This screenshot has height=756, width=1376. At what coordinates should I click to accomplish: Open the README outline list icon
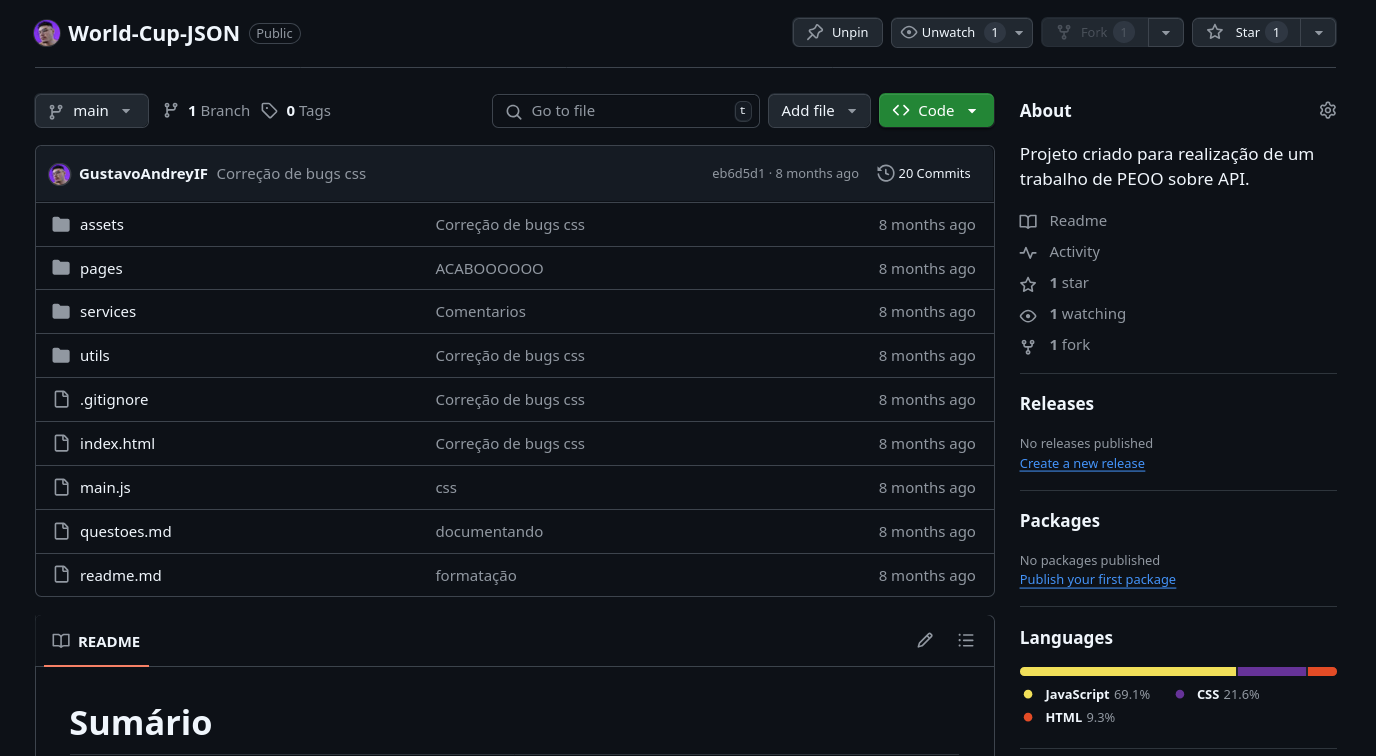pyautogui.click(x=965, y=640)
